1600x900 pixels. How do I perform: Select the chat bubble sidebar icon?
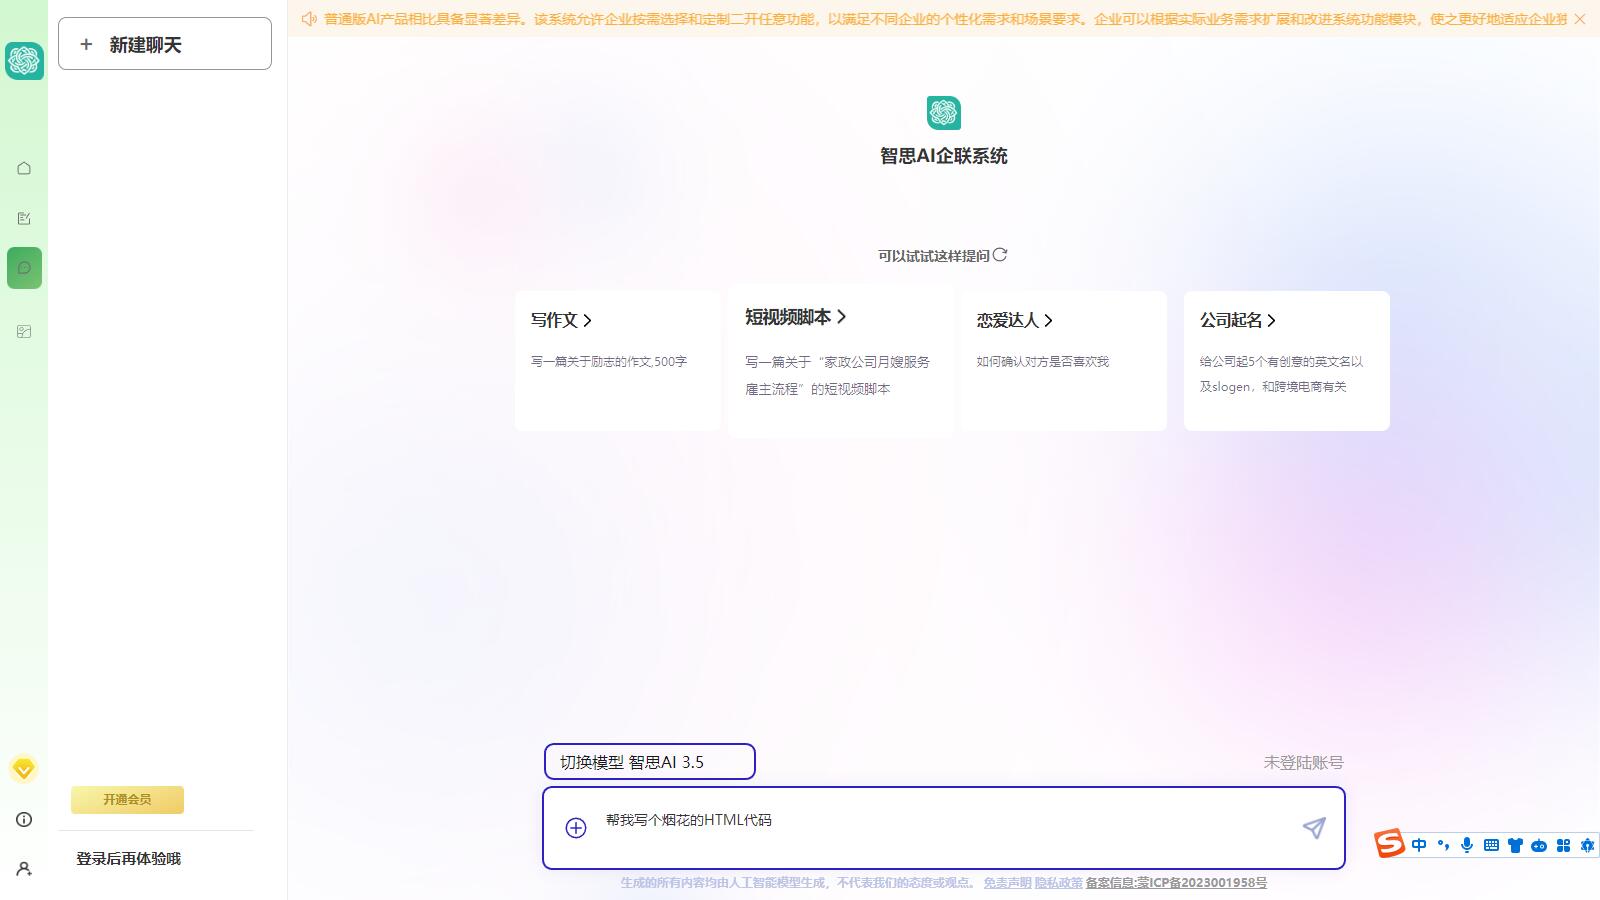(24, 268)
